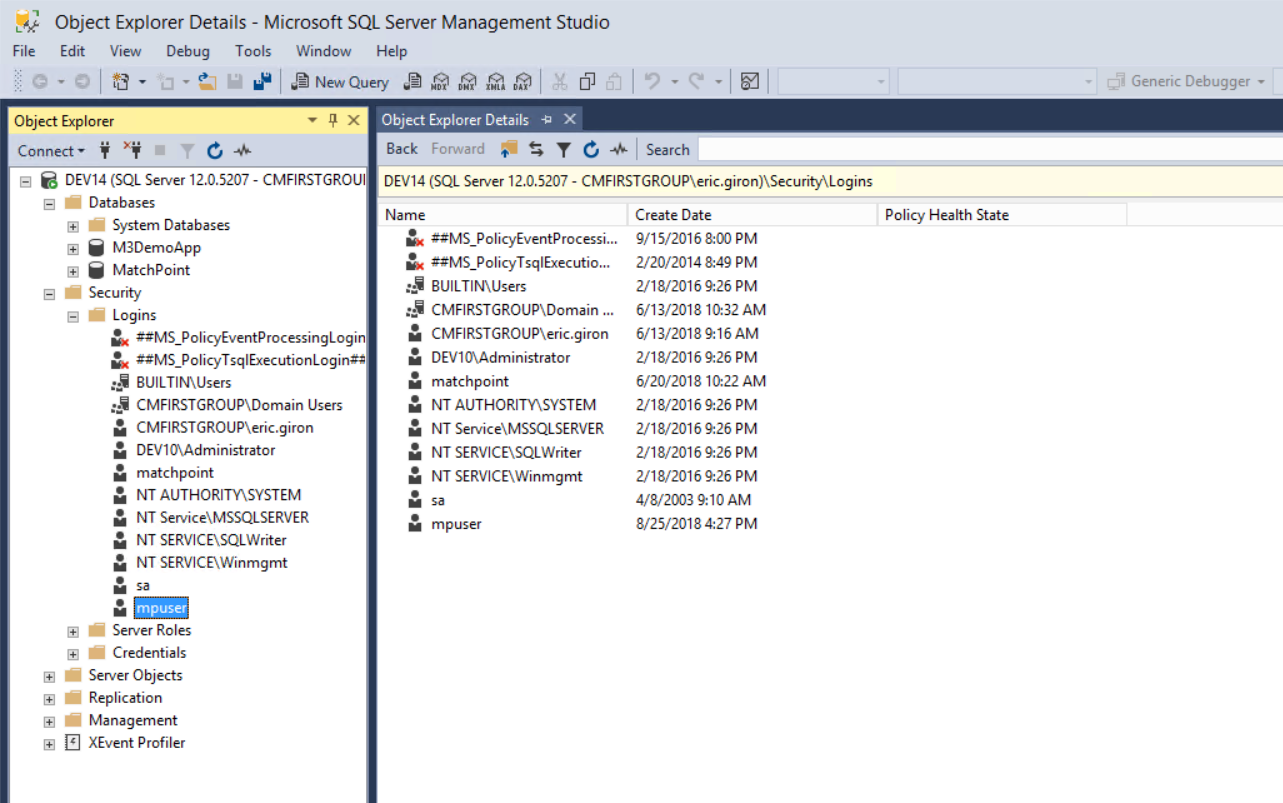Sort by the Name column header
The width and height of the screenshot is (1283, 803).
click(503, 214)
